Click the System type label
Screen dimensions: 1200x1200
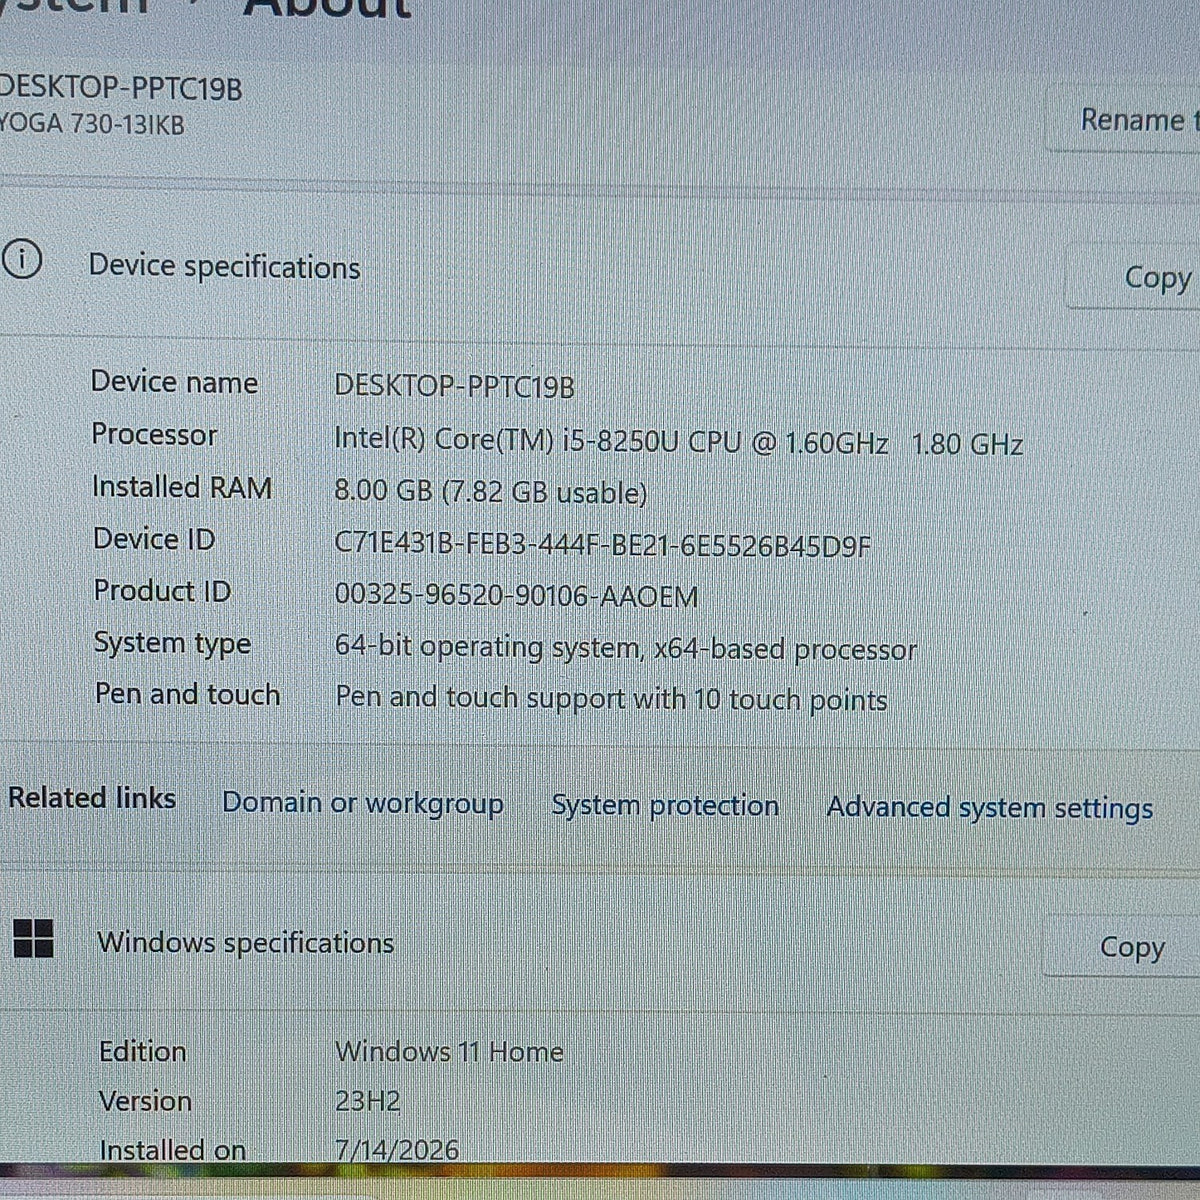coord(172,644)
